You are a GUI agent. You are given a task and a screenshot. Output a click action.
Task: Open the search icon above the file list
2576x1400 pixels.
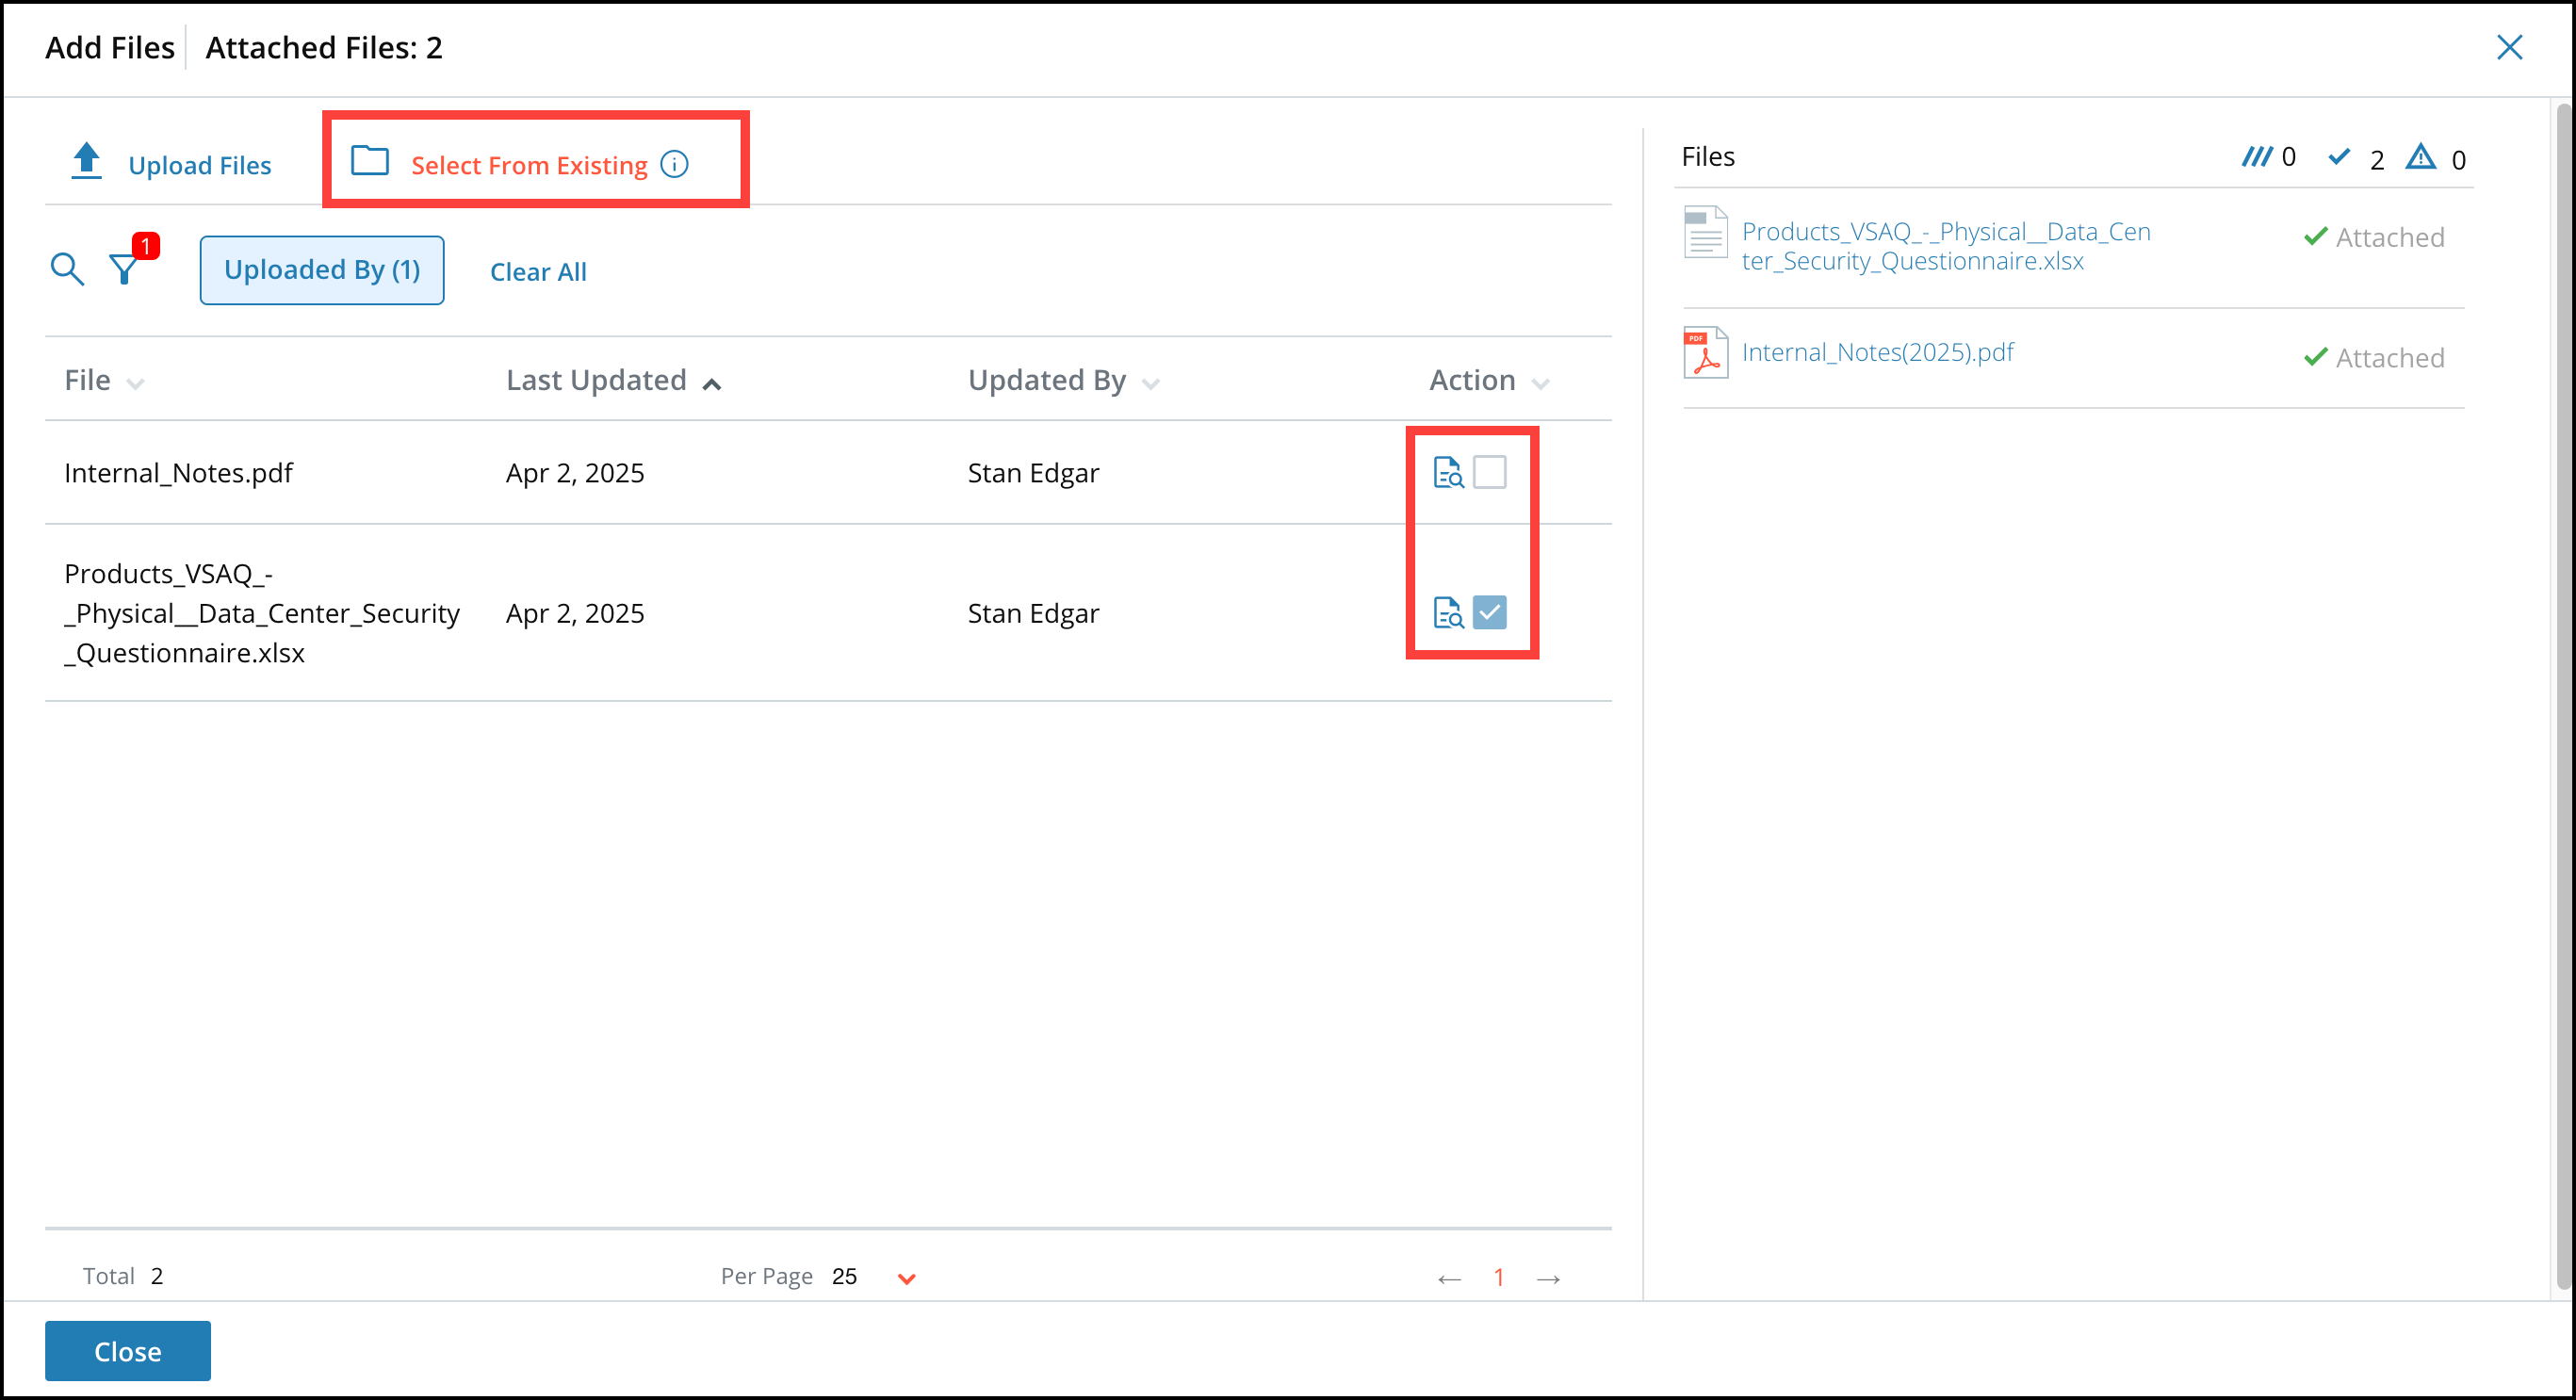66,268
